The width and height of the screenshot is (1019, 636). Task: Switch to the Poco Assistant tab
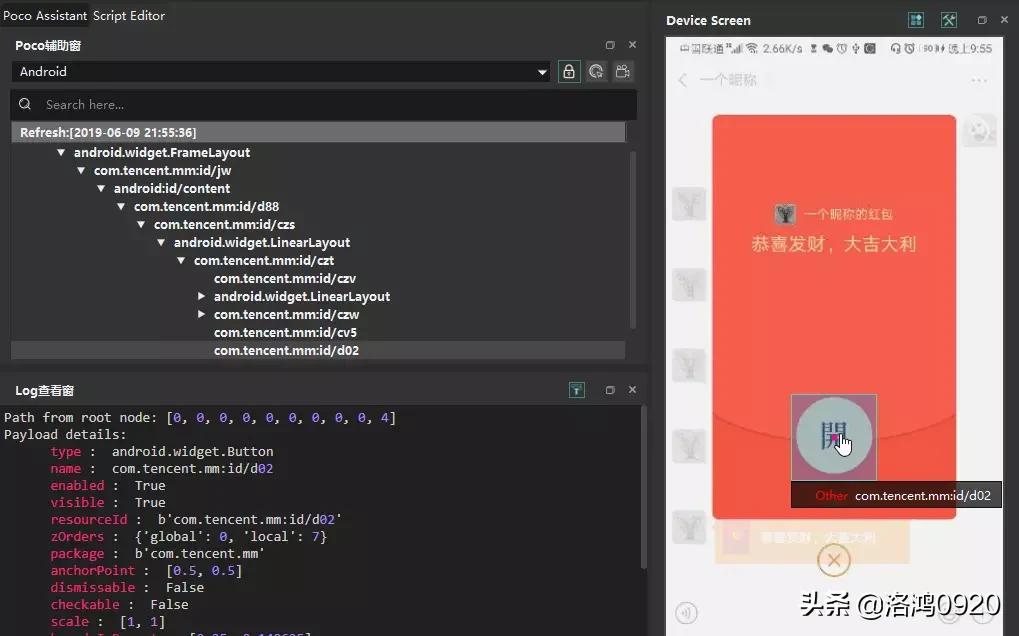coord(45,15)
